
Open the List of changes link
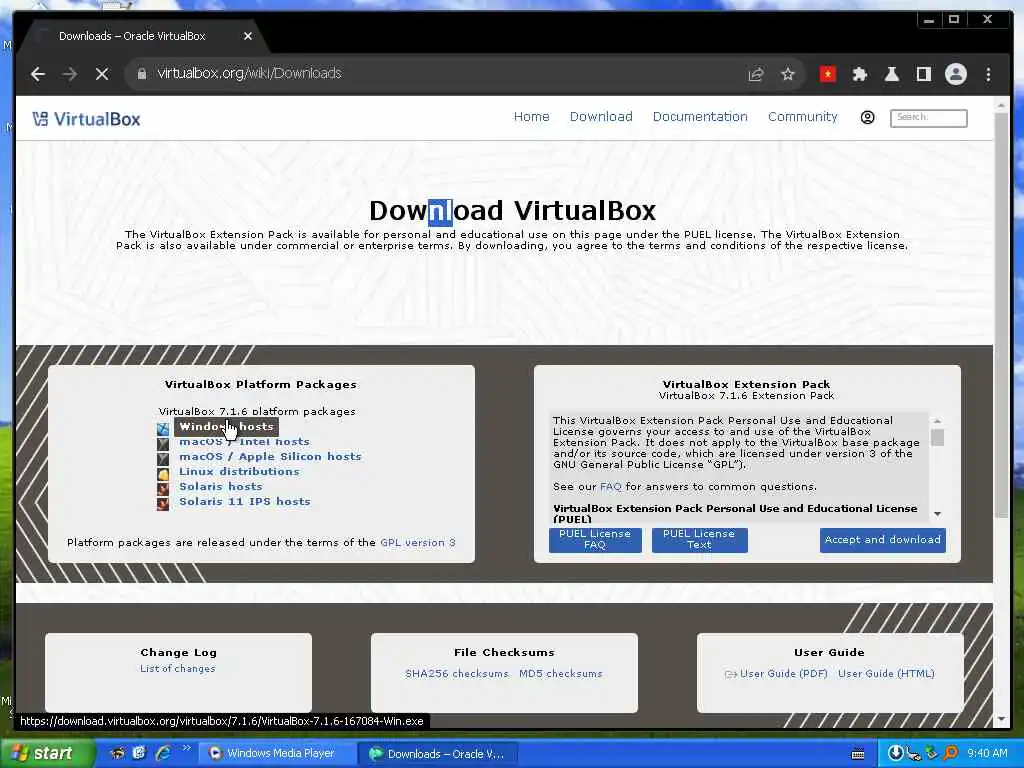tap(178, 669)
